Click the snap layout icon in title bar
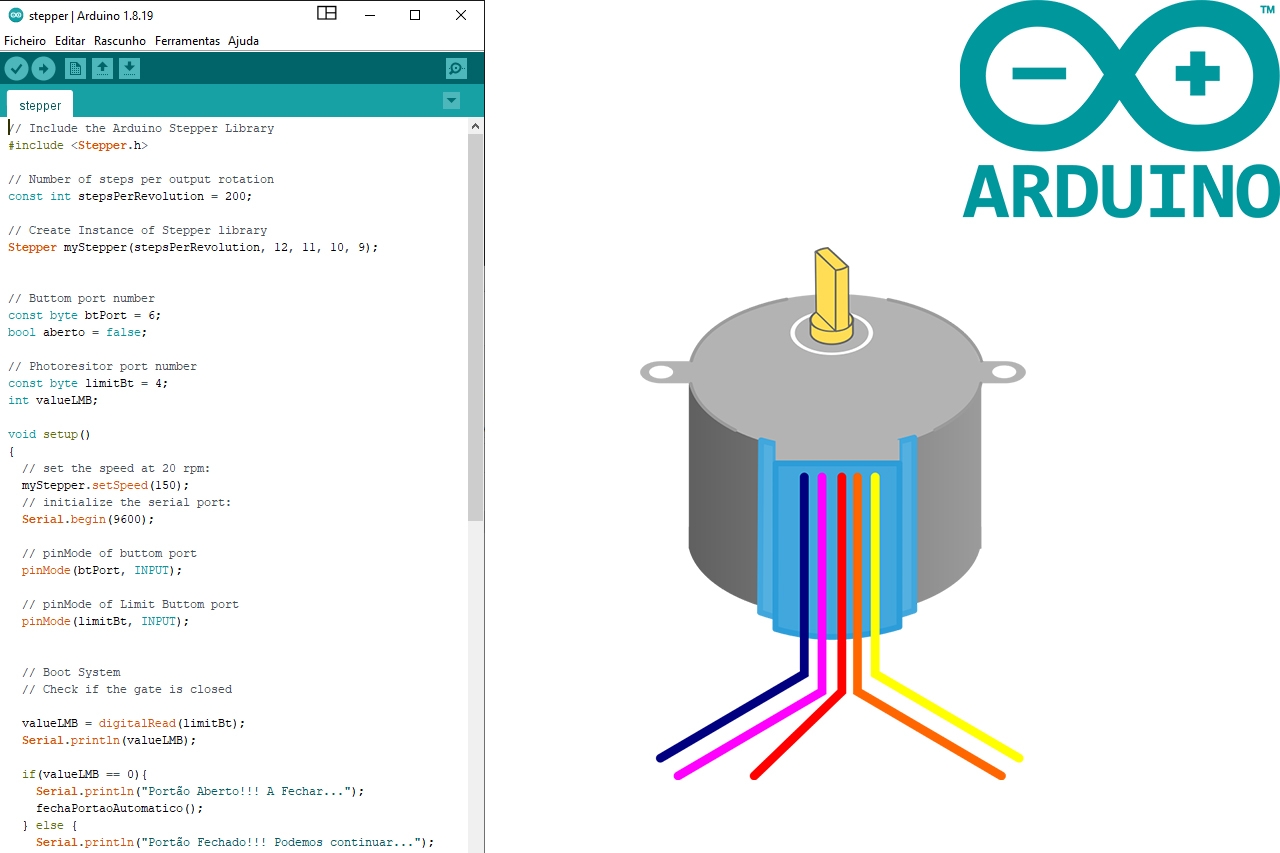Viewport: 1280px width, 853px height. [x=327, y=13]
